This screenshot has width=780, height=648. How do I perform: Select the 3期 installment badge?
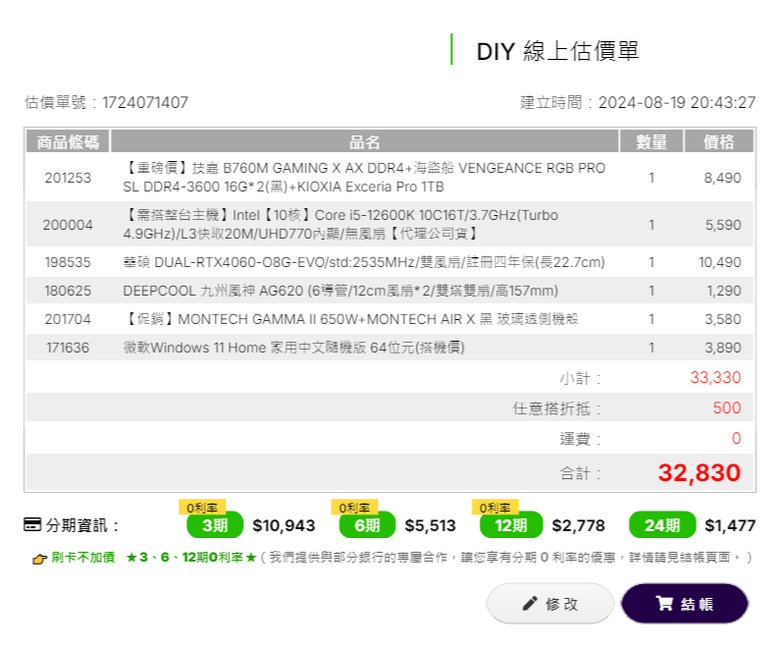215,525
